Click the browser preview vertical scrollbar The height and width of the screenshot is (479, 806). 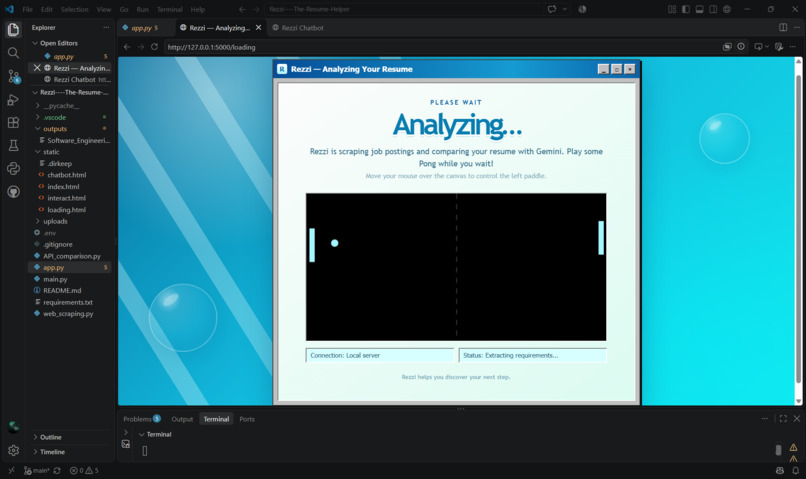[x=798, y=231]
